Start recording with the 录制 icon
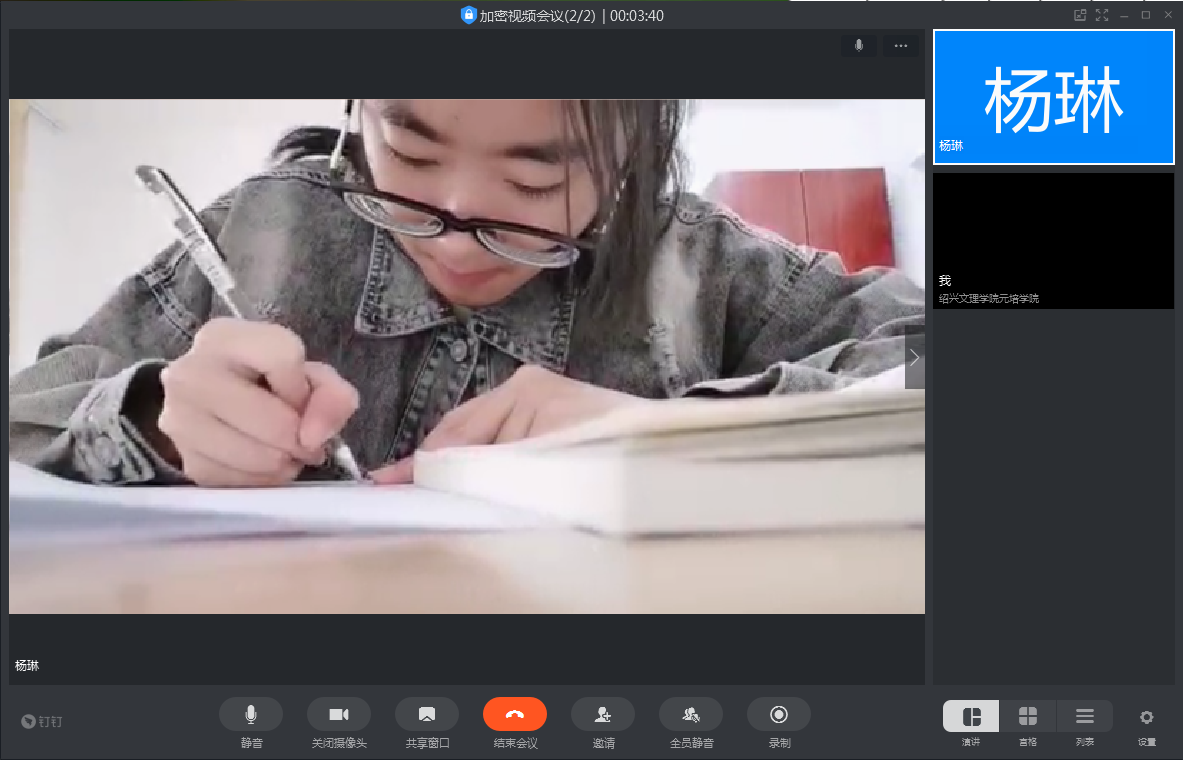Screen dimensions: 1183x760 [x=779, y=714]
